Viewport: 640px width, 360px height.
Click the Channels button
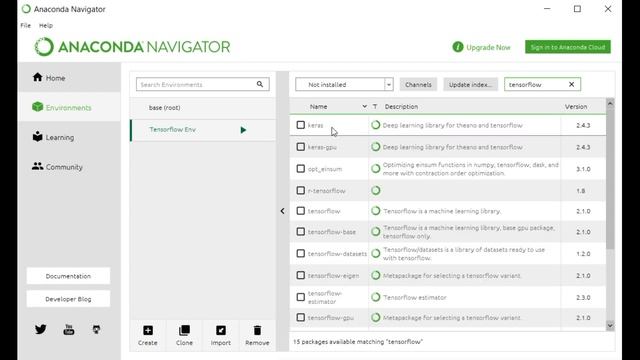(x=418, y=84)
